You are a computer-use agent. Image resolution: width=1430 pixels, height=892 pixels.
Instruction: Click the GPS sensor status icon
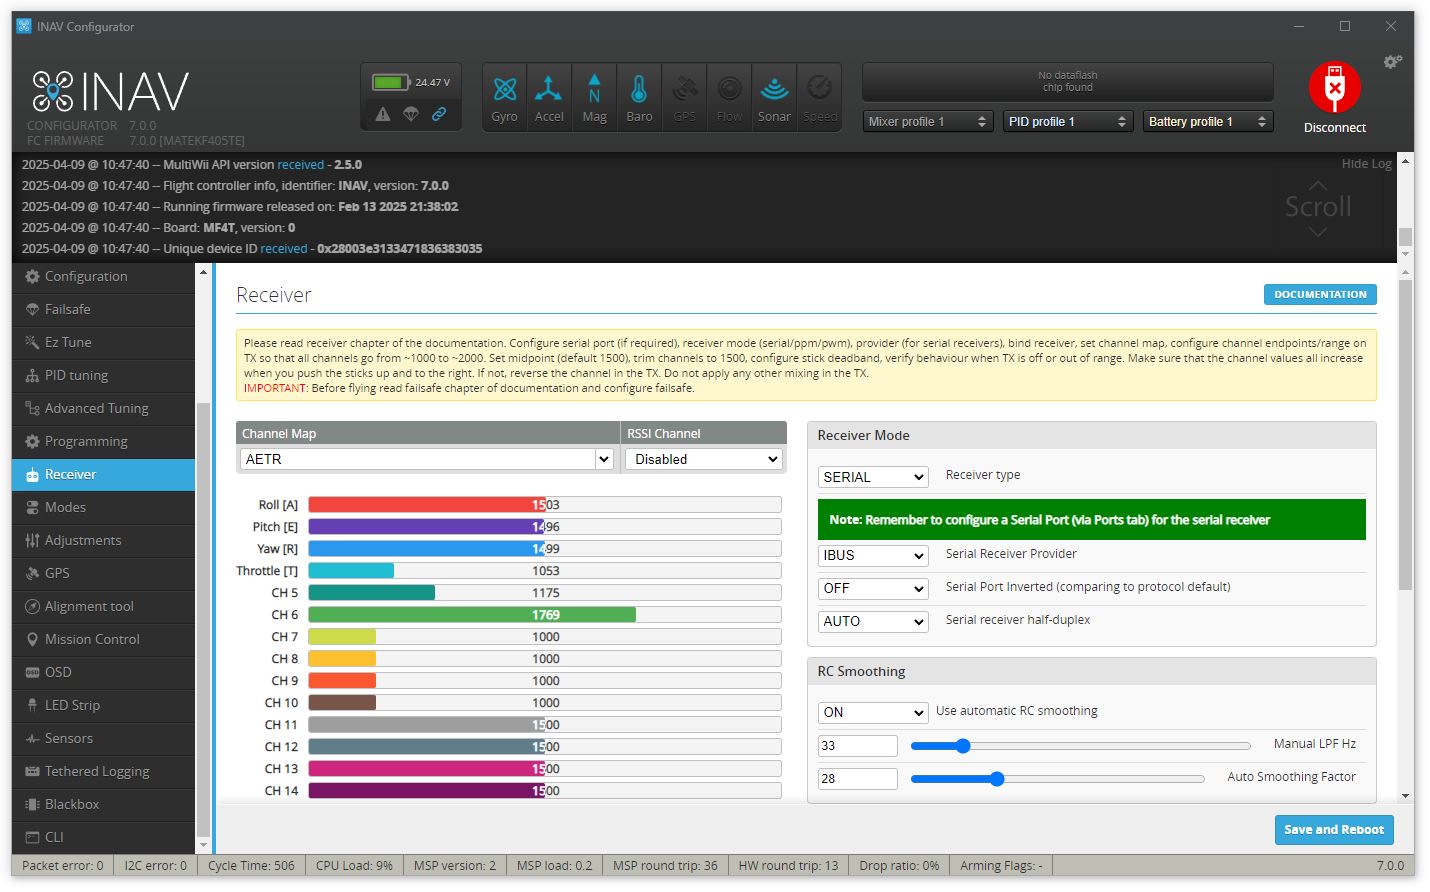684,96
